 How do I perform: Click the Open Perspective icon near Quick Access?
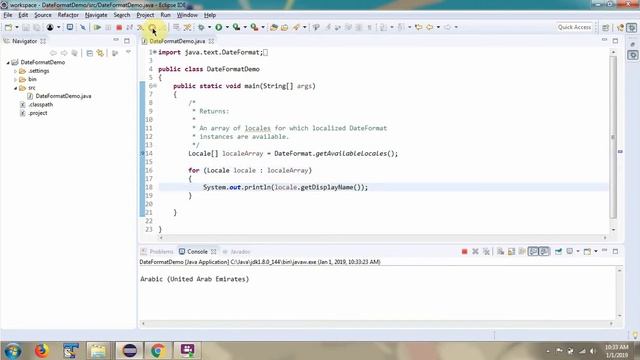click(606, 27)
